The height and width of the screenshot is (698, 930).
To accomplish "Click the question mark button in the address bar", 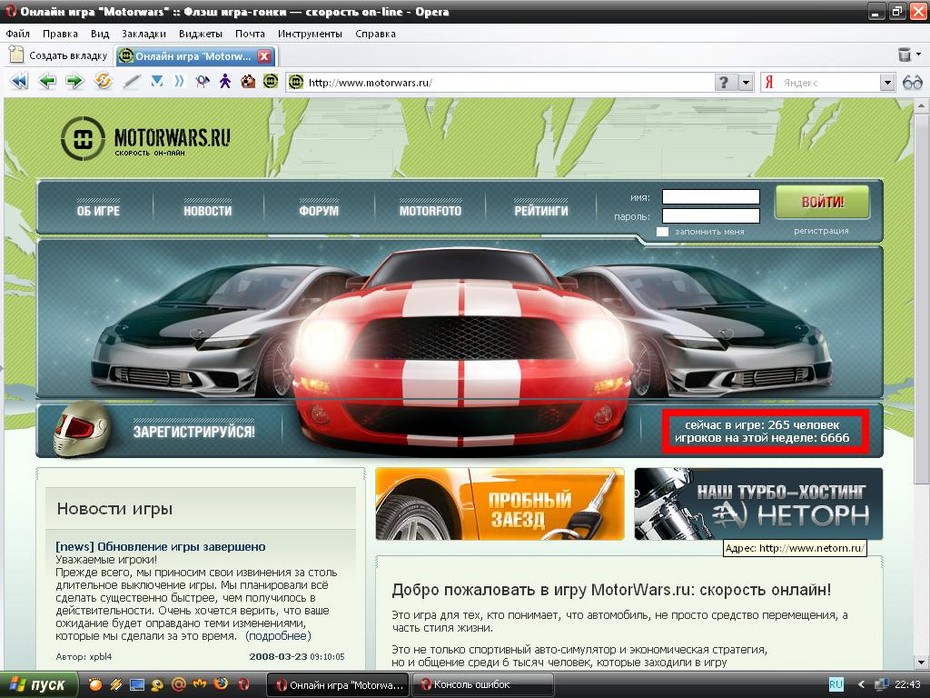I will coord(724,82).
